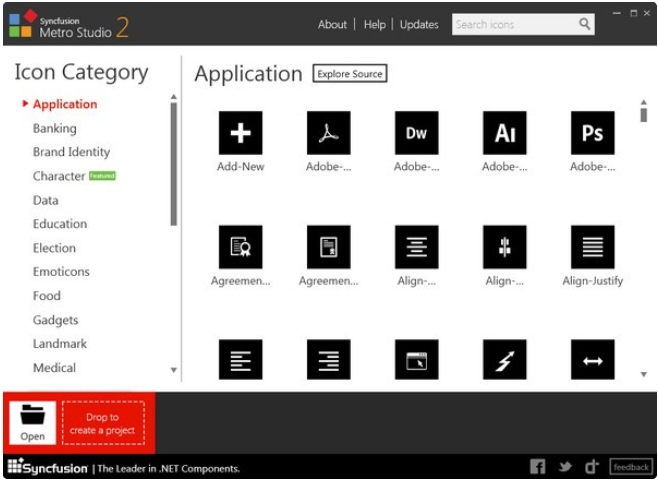Screen dimensions: 658x481
Task: Click the Add-New label text
Action: point(240,167)
